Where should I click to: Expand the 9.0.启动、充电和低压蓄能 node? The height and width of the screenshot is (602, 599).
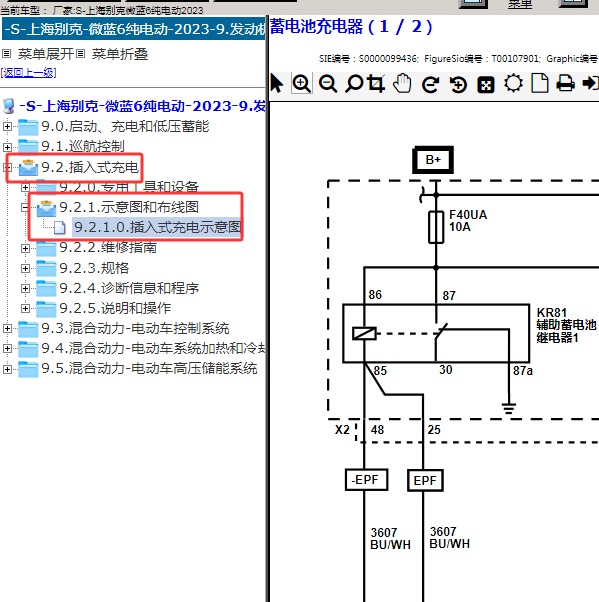pos(7,126)
